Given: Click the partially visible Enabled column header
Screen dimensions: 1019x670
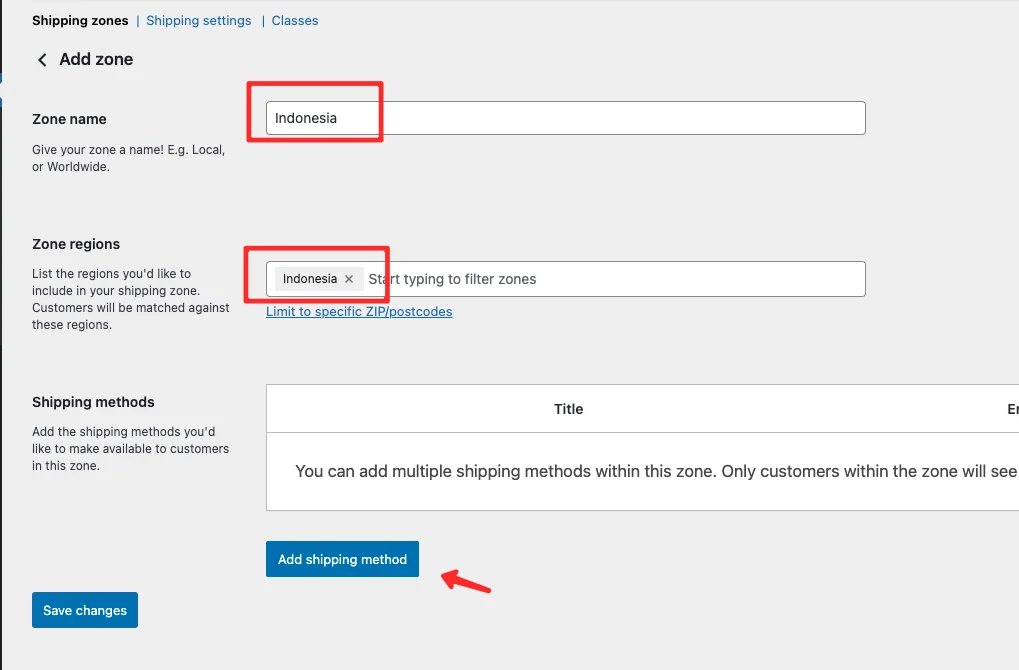Looking at the screenshot, I should [x=1011, y=409].
